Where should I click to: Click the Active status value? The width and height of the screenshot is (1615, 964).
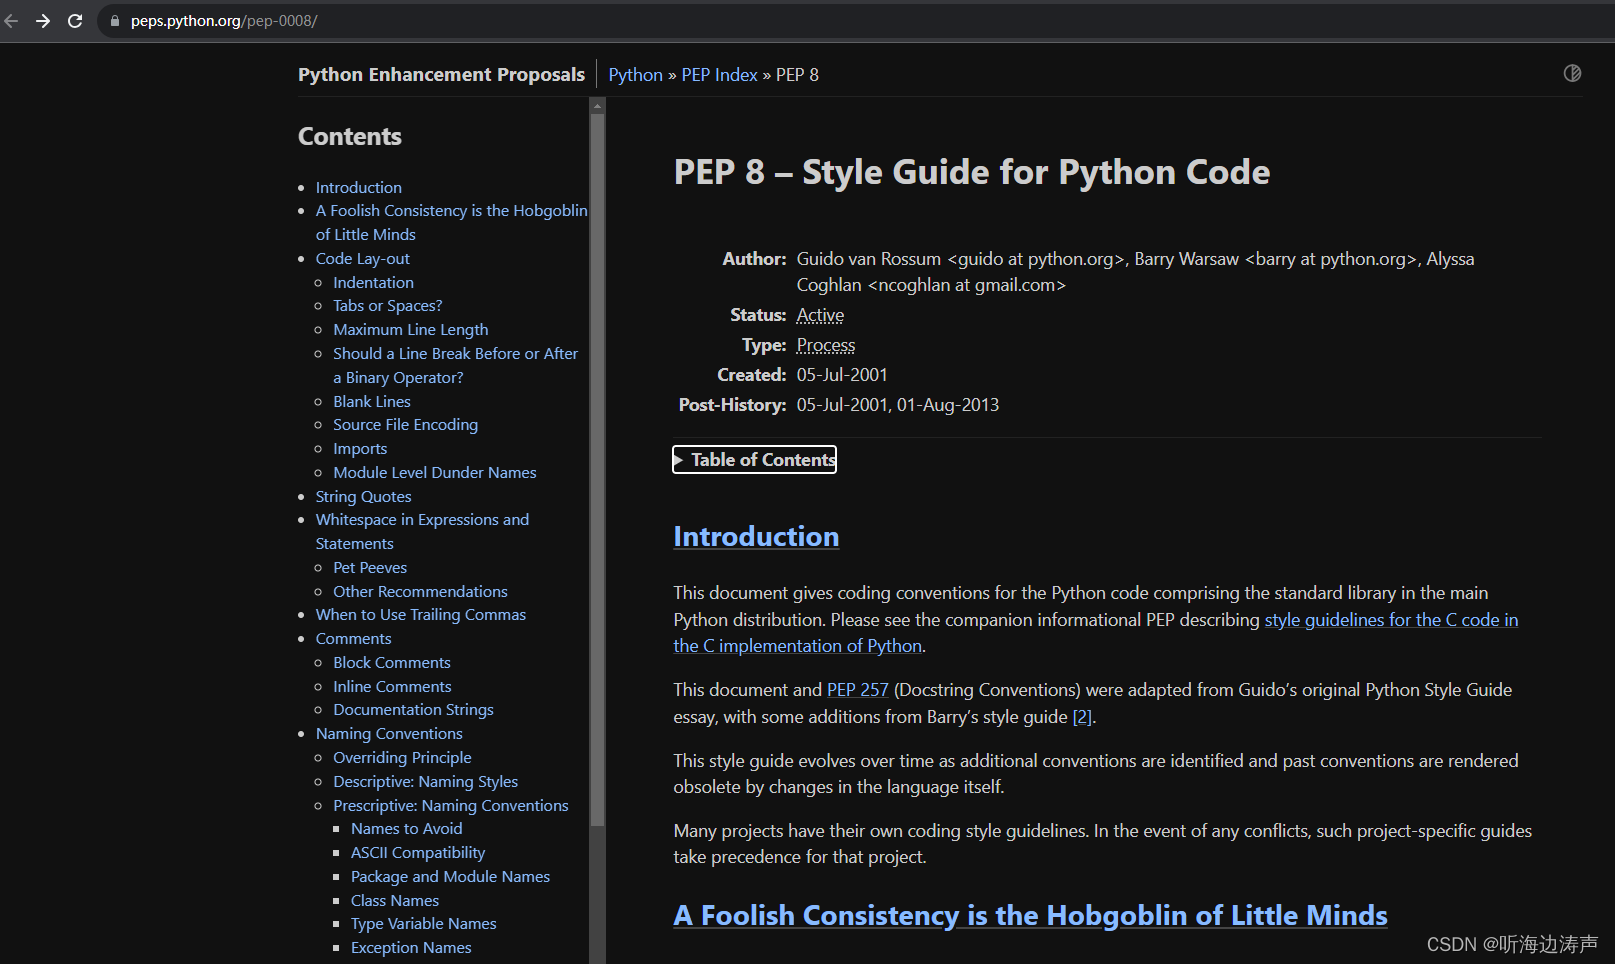pyautogui.click(x=820, y=315)
